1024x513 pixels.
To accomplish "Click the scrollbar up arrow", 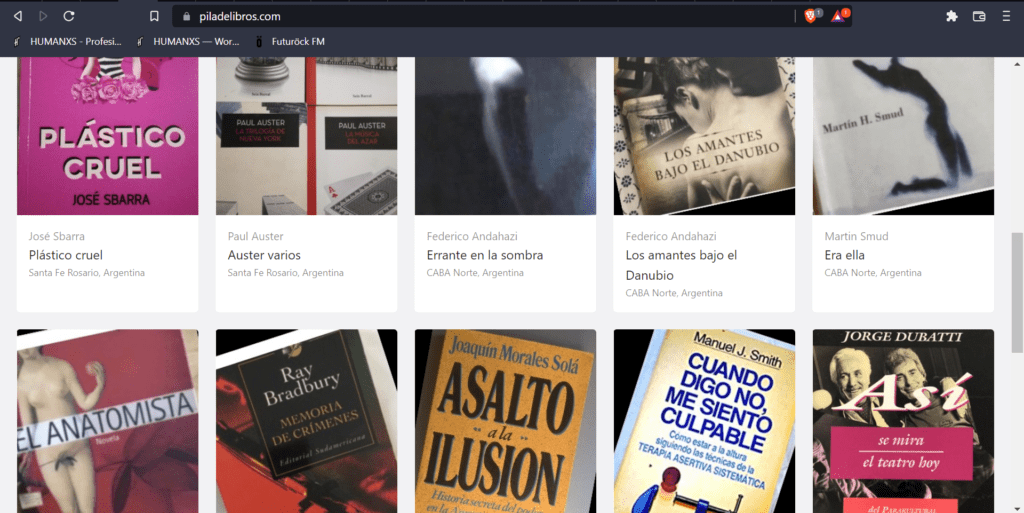I will click(1017, 64).
